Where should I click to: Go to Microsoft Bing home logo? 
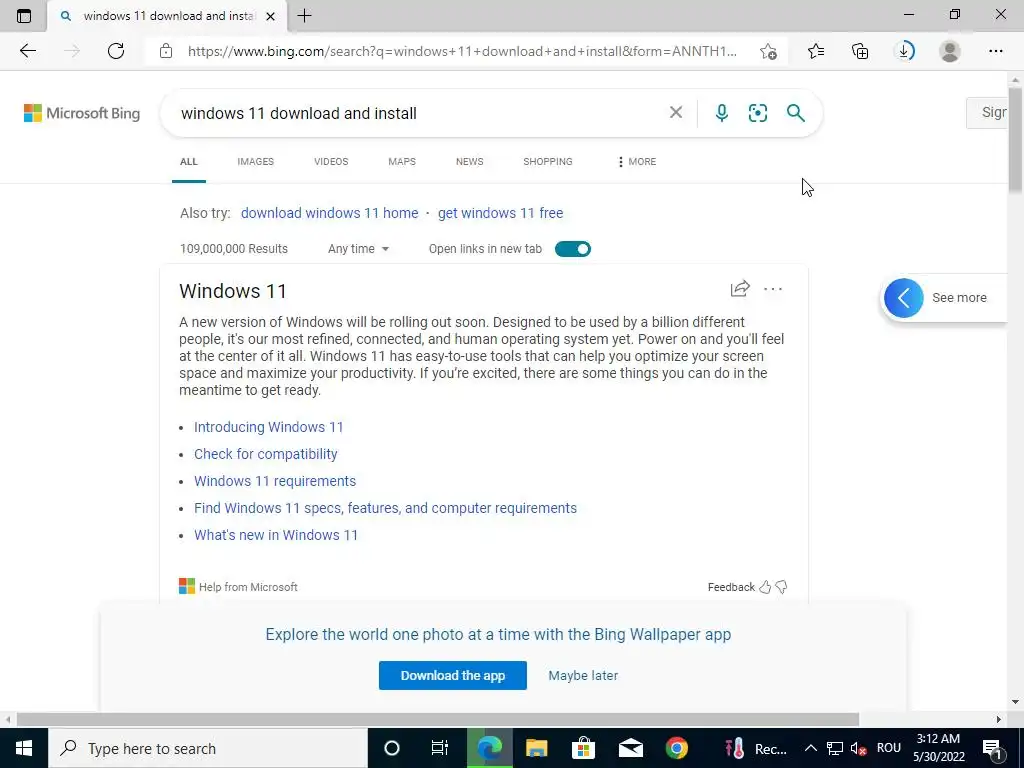coord(82,113)
